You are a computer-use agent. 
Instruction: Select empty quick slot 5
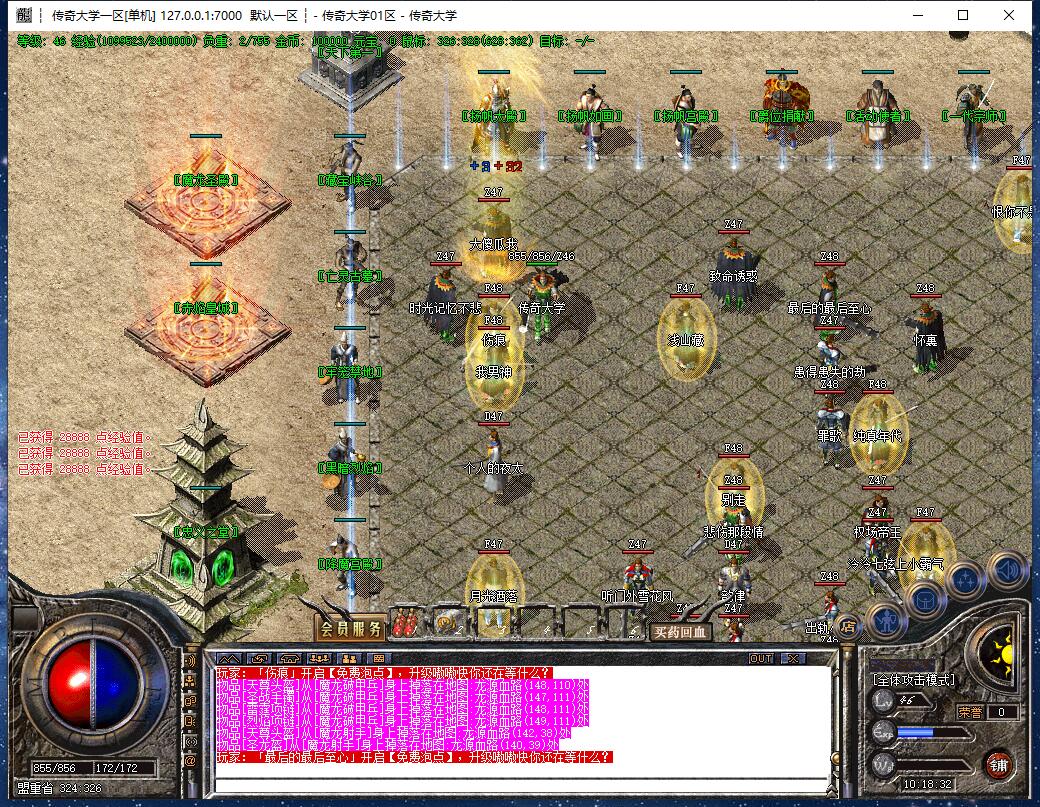tap(580, 622)
